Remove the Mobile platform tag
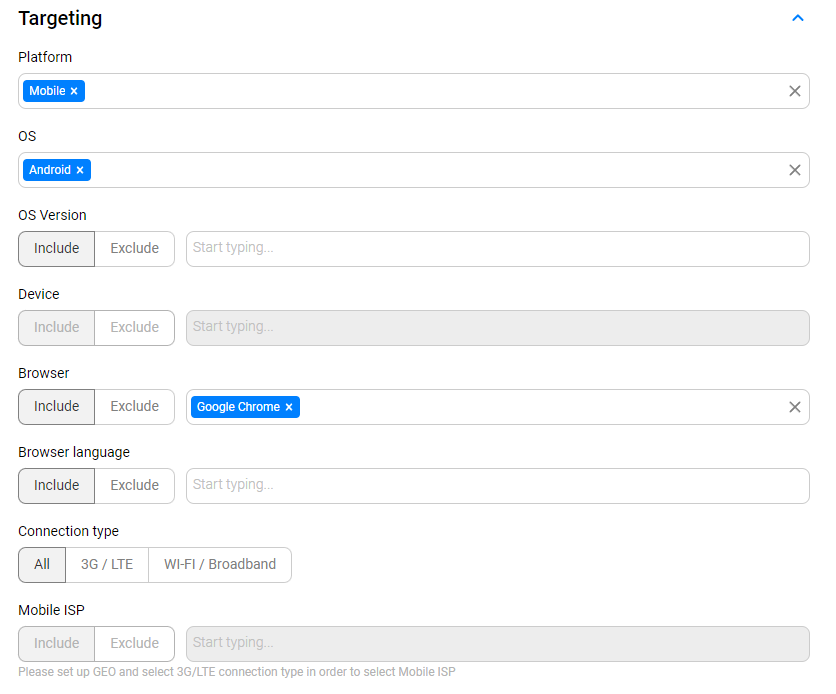This screenshot has width=836, height=694. (x=74, y=91)
